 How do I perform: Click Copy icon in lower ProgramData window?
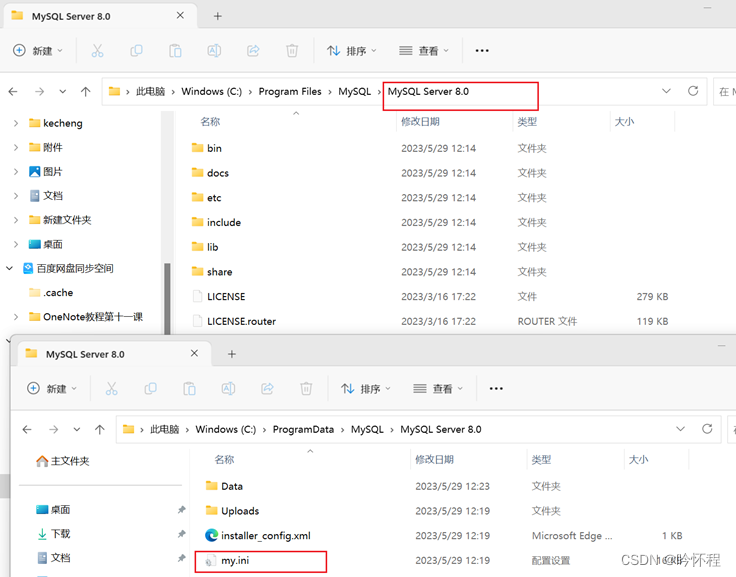point(151,389)
